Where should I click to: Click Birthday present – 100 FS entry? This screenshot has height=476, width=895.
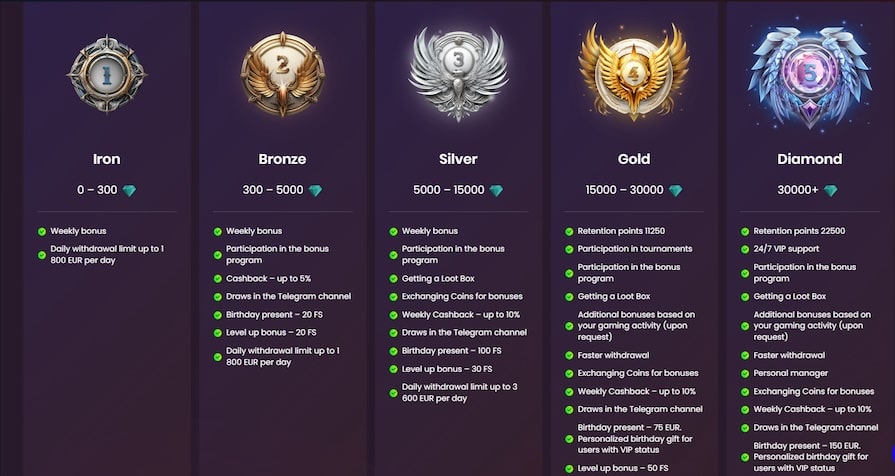[x=451, y=350]
